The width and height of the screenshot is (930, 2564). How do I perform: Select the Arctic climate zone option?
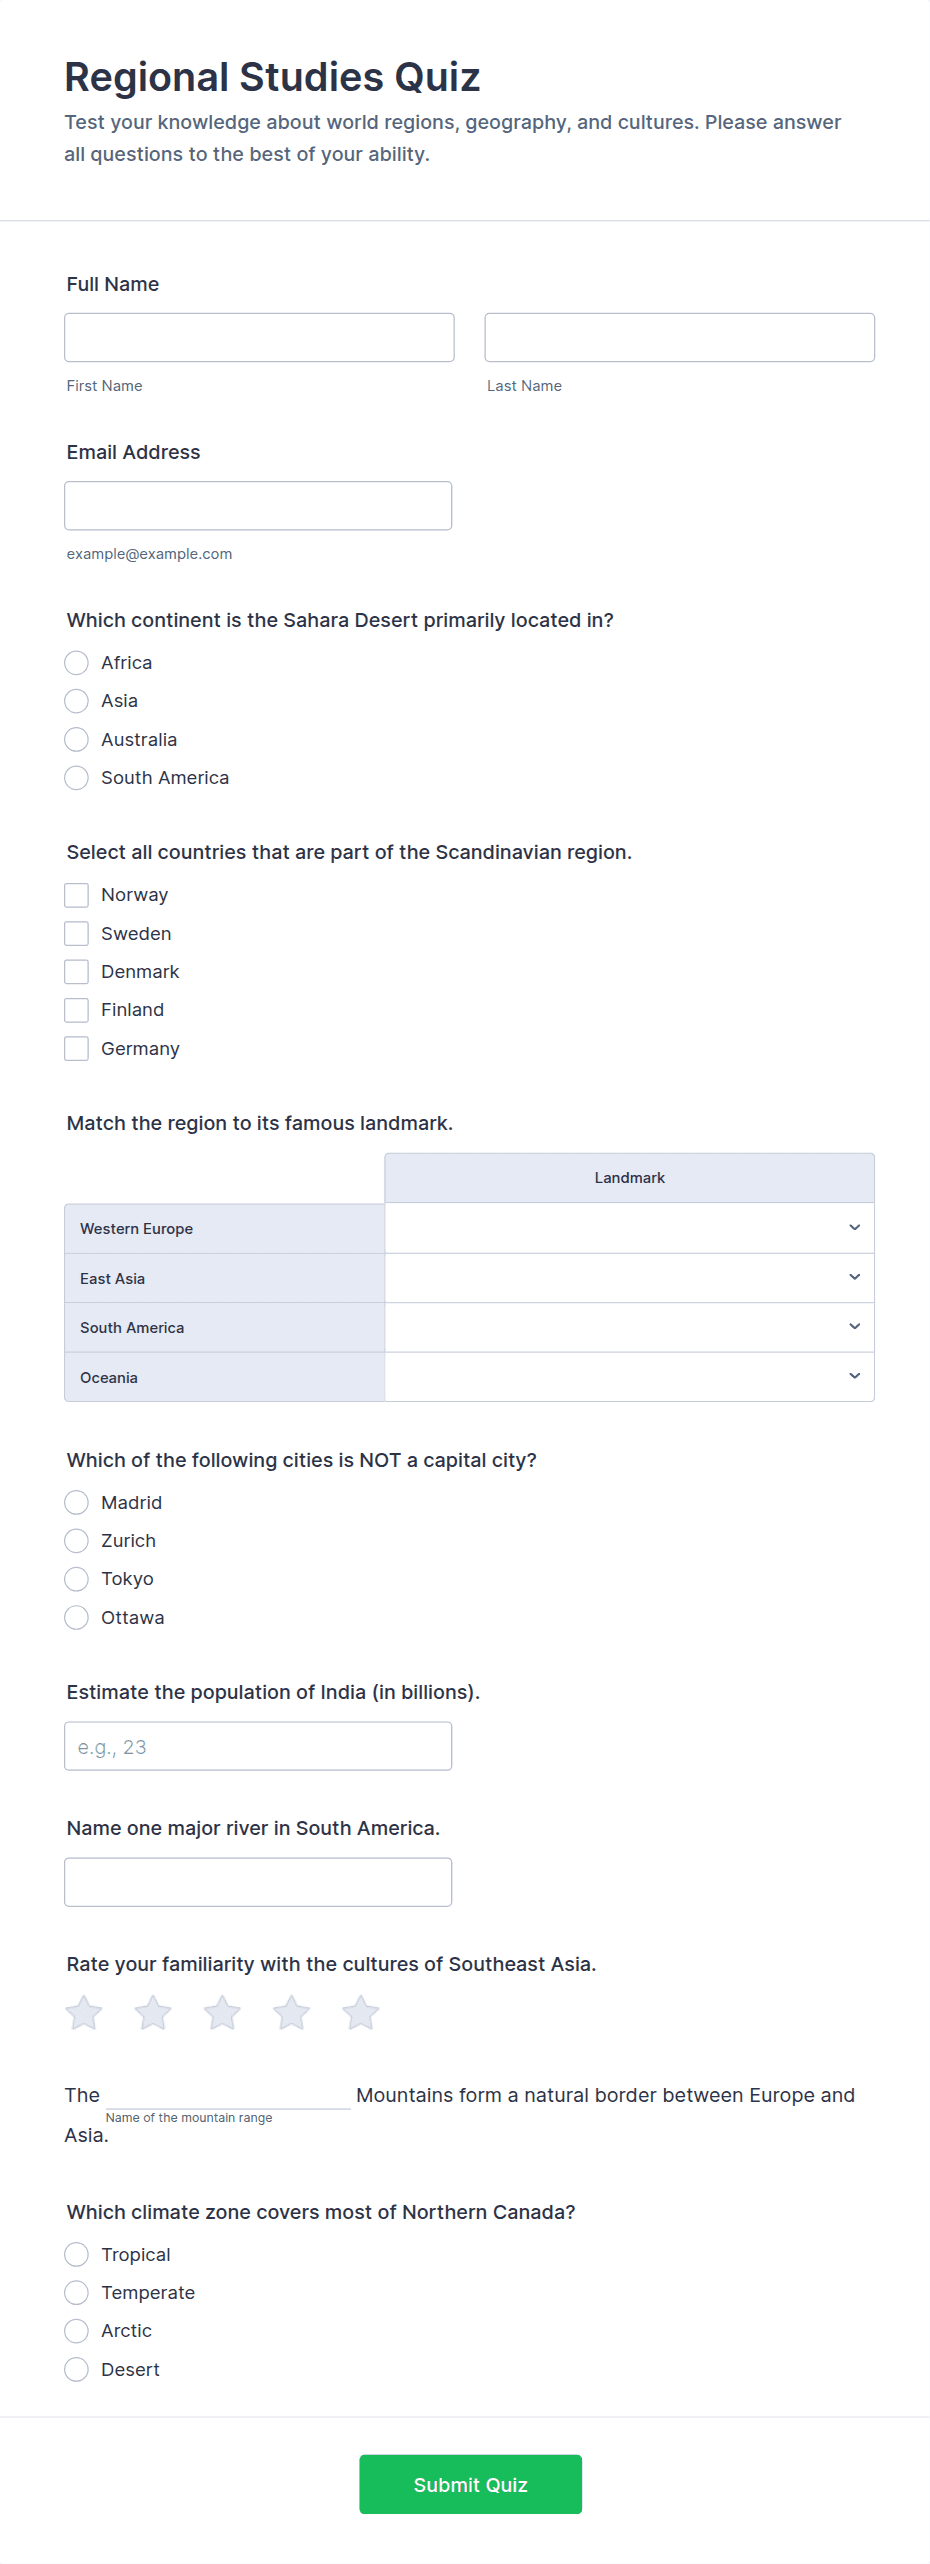coord(77,2331)
